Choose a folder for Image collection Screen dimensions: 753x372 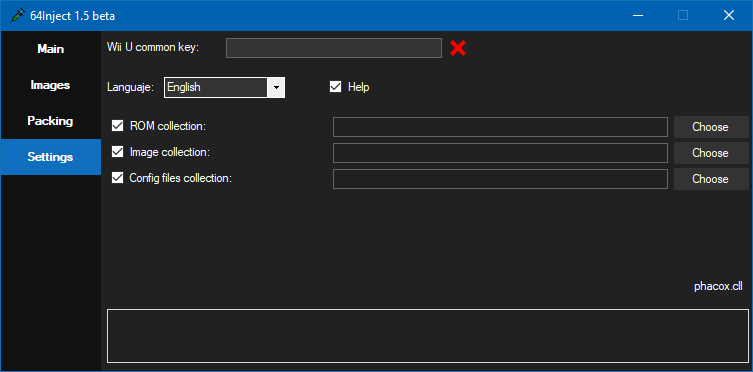click(x=711, y=153)
